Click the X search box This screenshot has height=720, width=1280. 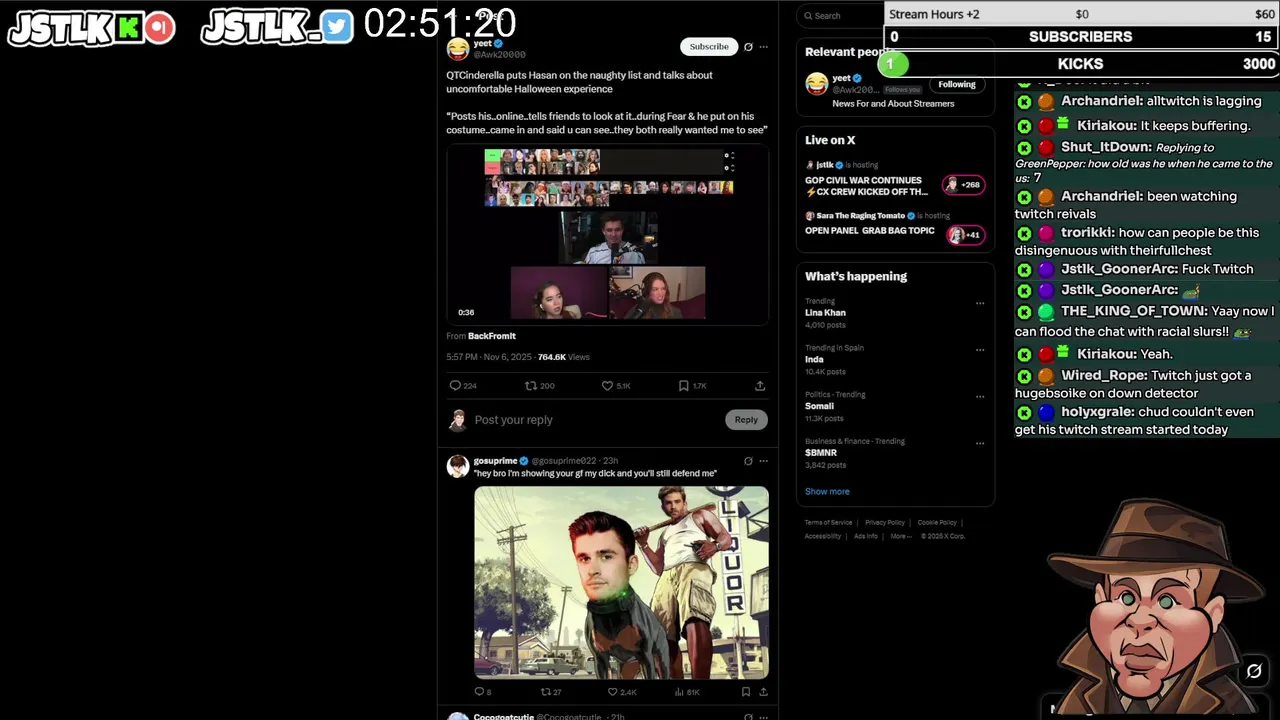840,16
